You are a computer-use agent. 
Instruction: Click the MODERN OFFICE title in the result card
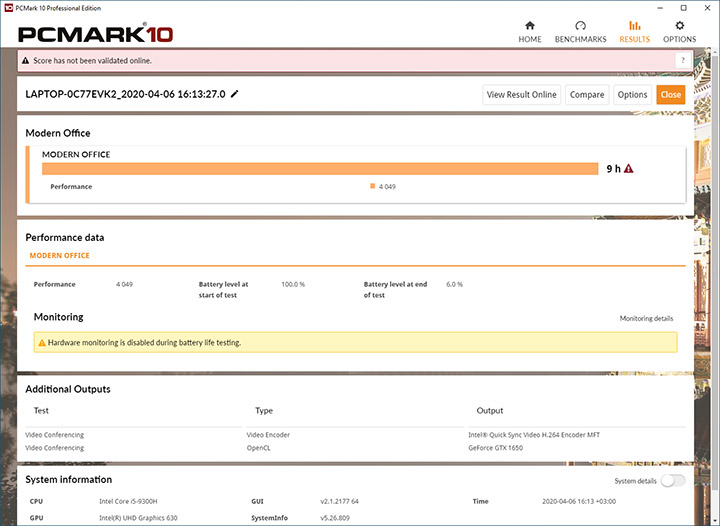[x=76, y=154]
